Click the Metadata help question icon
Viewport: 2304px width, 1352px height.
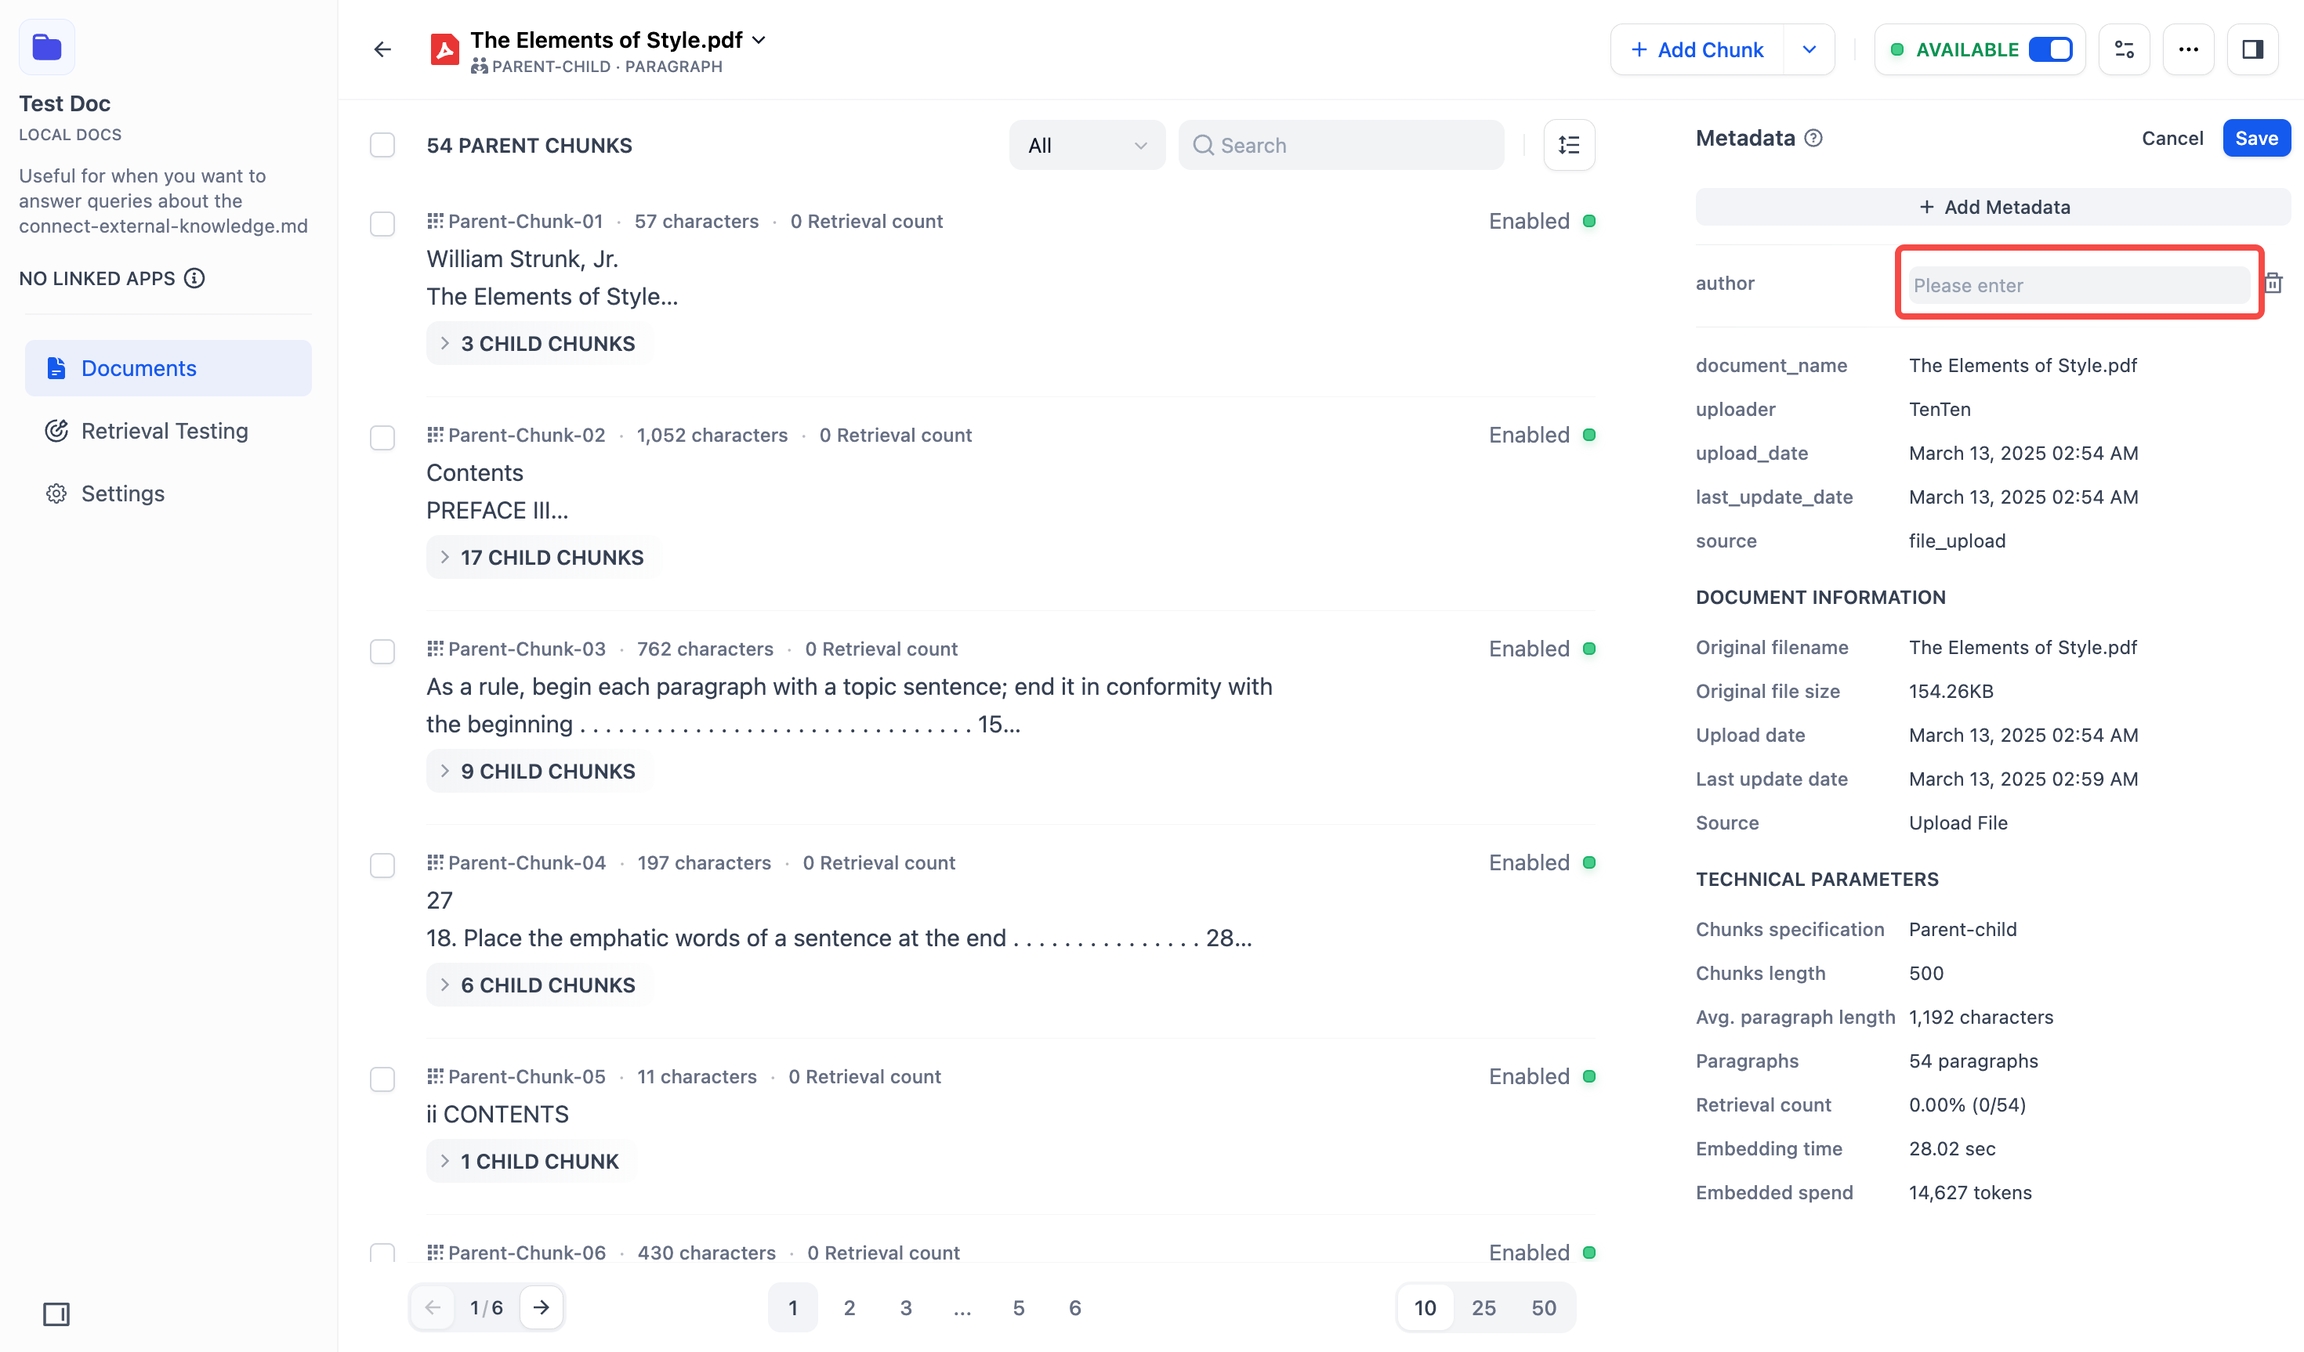click(1813, 138)
